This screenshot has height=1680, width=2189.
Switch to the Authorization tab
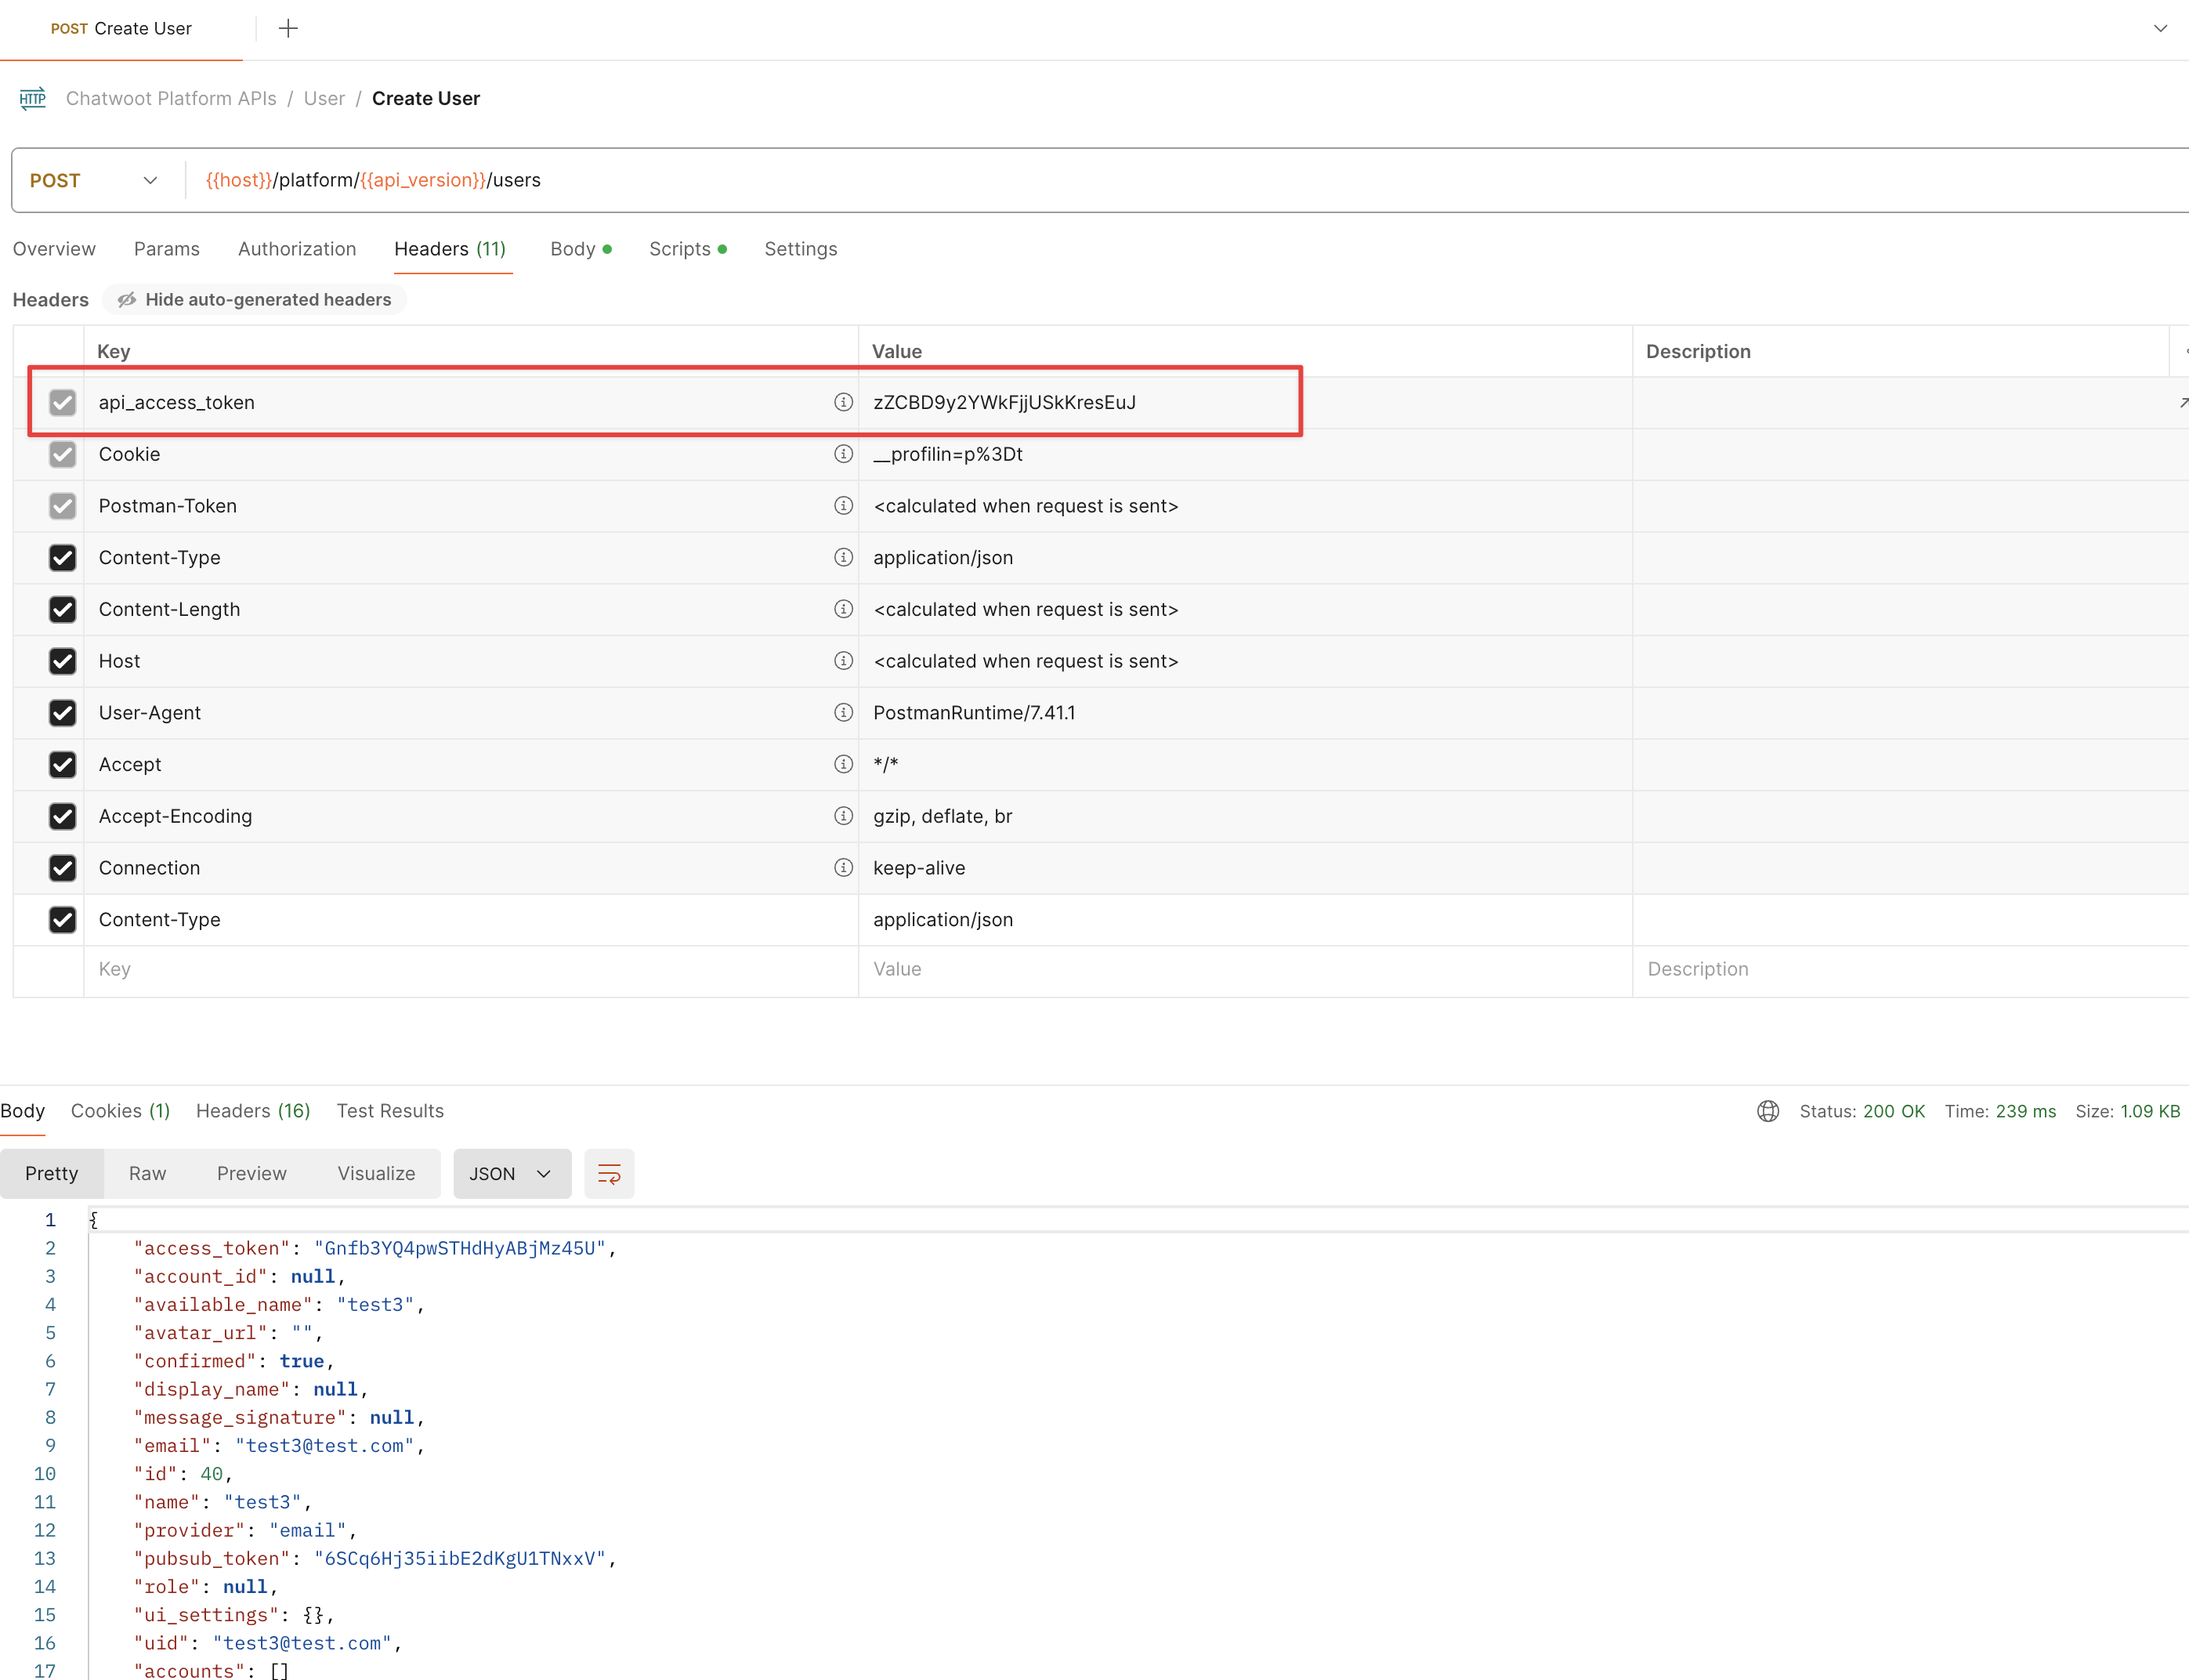[x=297, y=249]
